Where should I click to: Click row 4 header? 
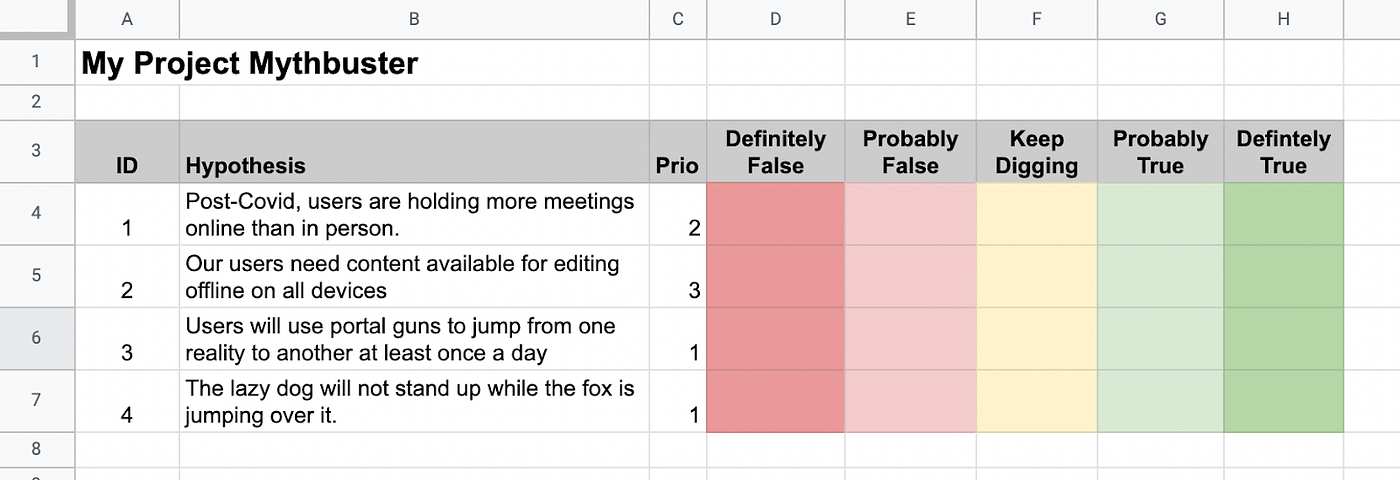pos(37,214)
